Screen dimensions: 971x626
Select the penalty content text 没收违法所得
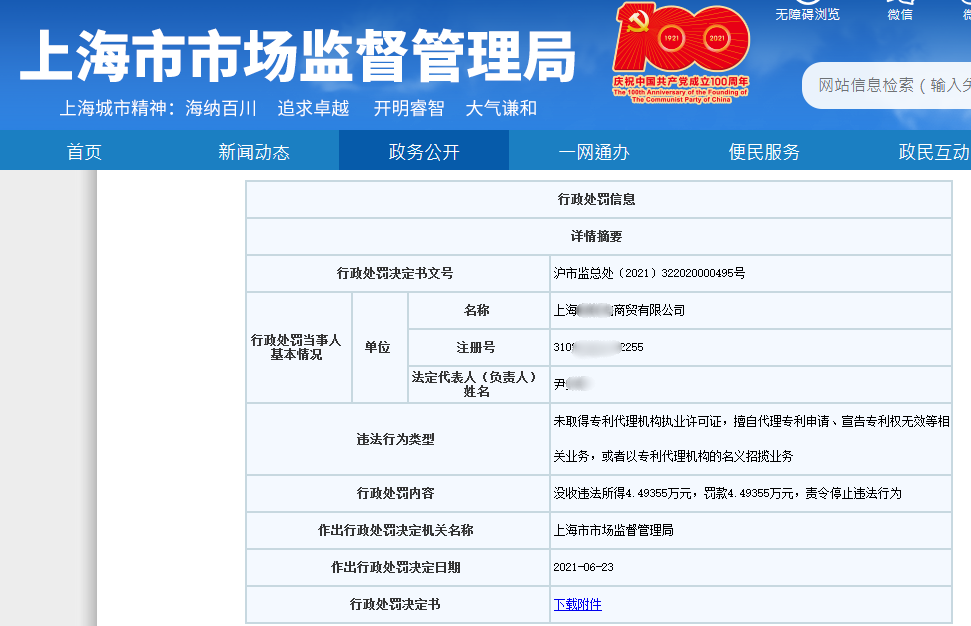click(727, 493)
